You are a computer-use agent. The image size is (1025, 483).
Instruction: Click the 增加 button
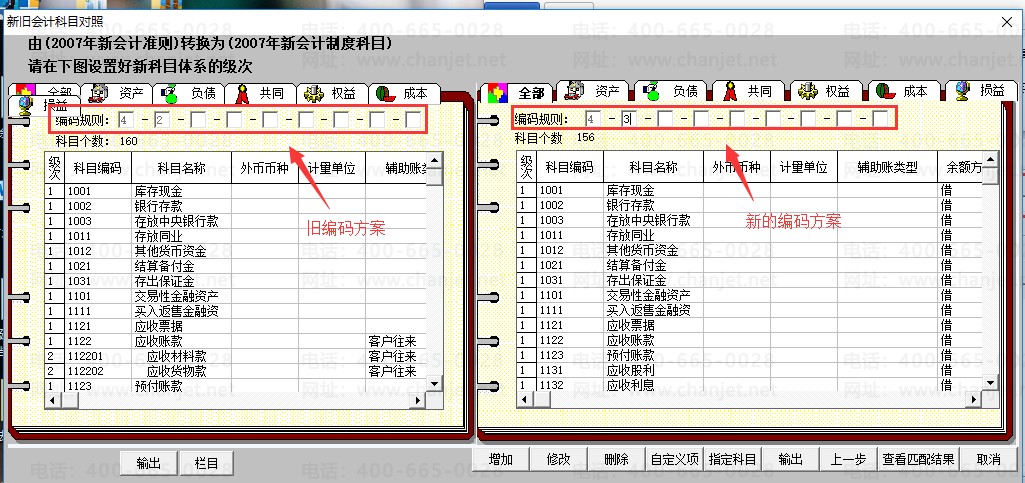500,459
